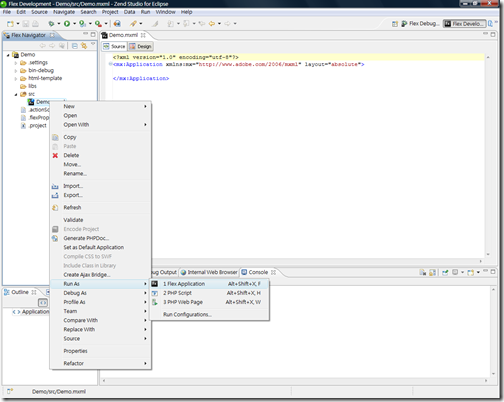Select Run As in context menu
Image resolution: width=504 pixels, height=402 pixels.
coord(100,284)
